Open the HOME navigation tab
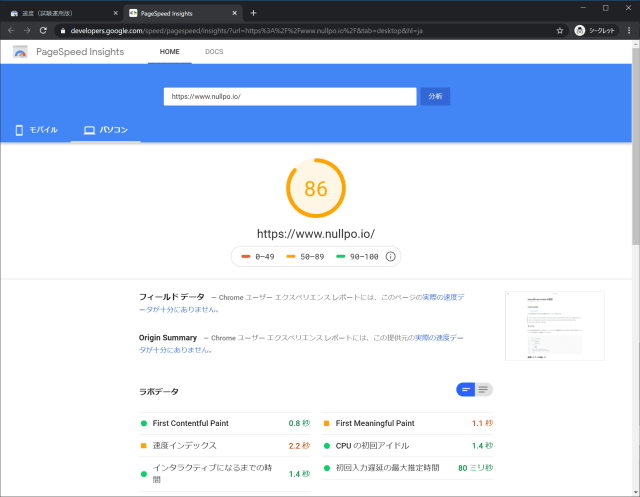 pos(169,52)
